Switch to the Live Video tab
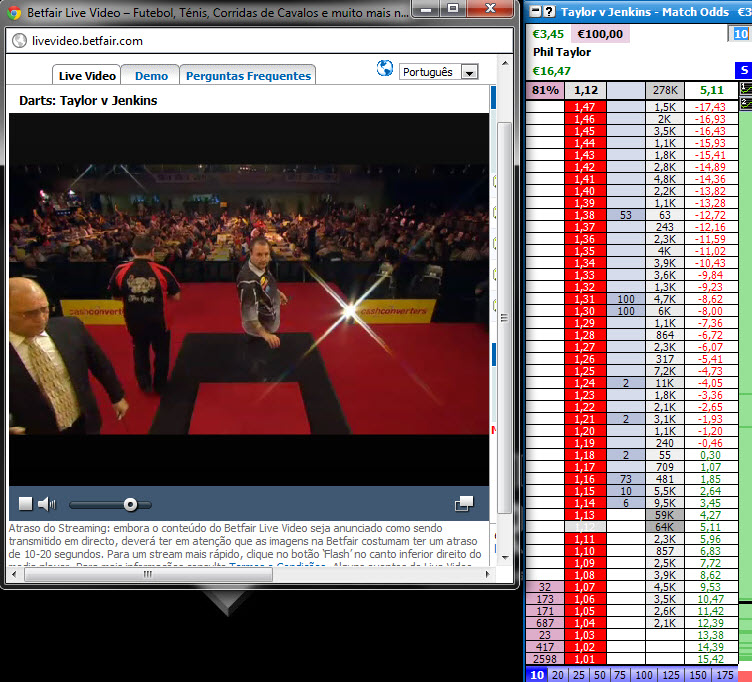Screen dimensions: 752x682 [87, 76]
